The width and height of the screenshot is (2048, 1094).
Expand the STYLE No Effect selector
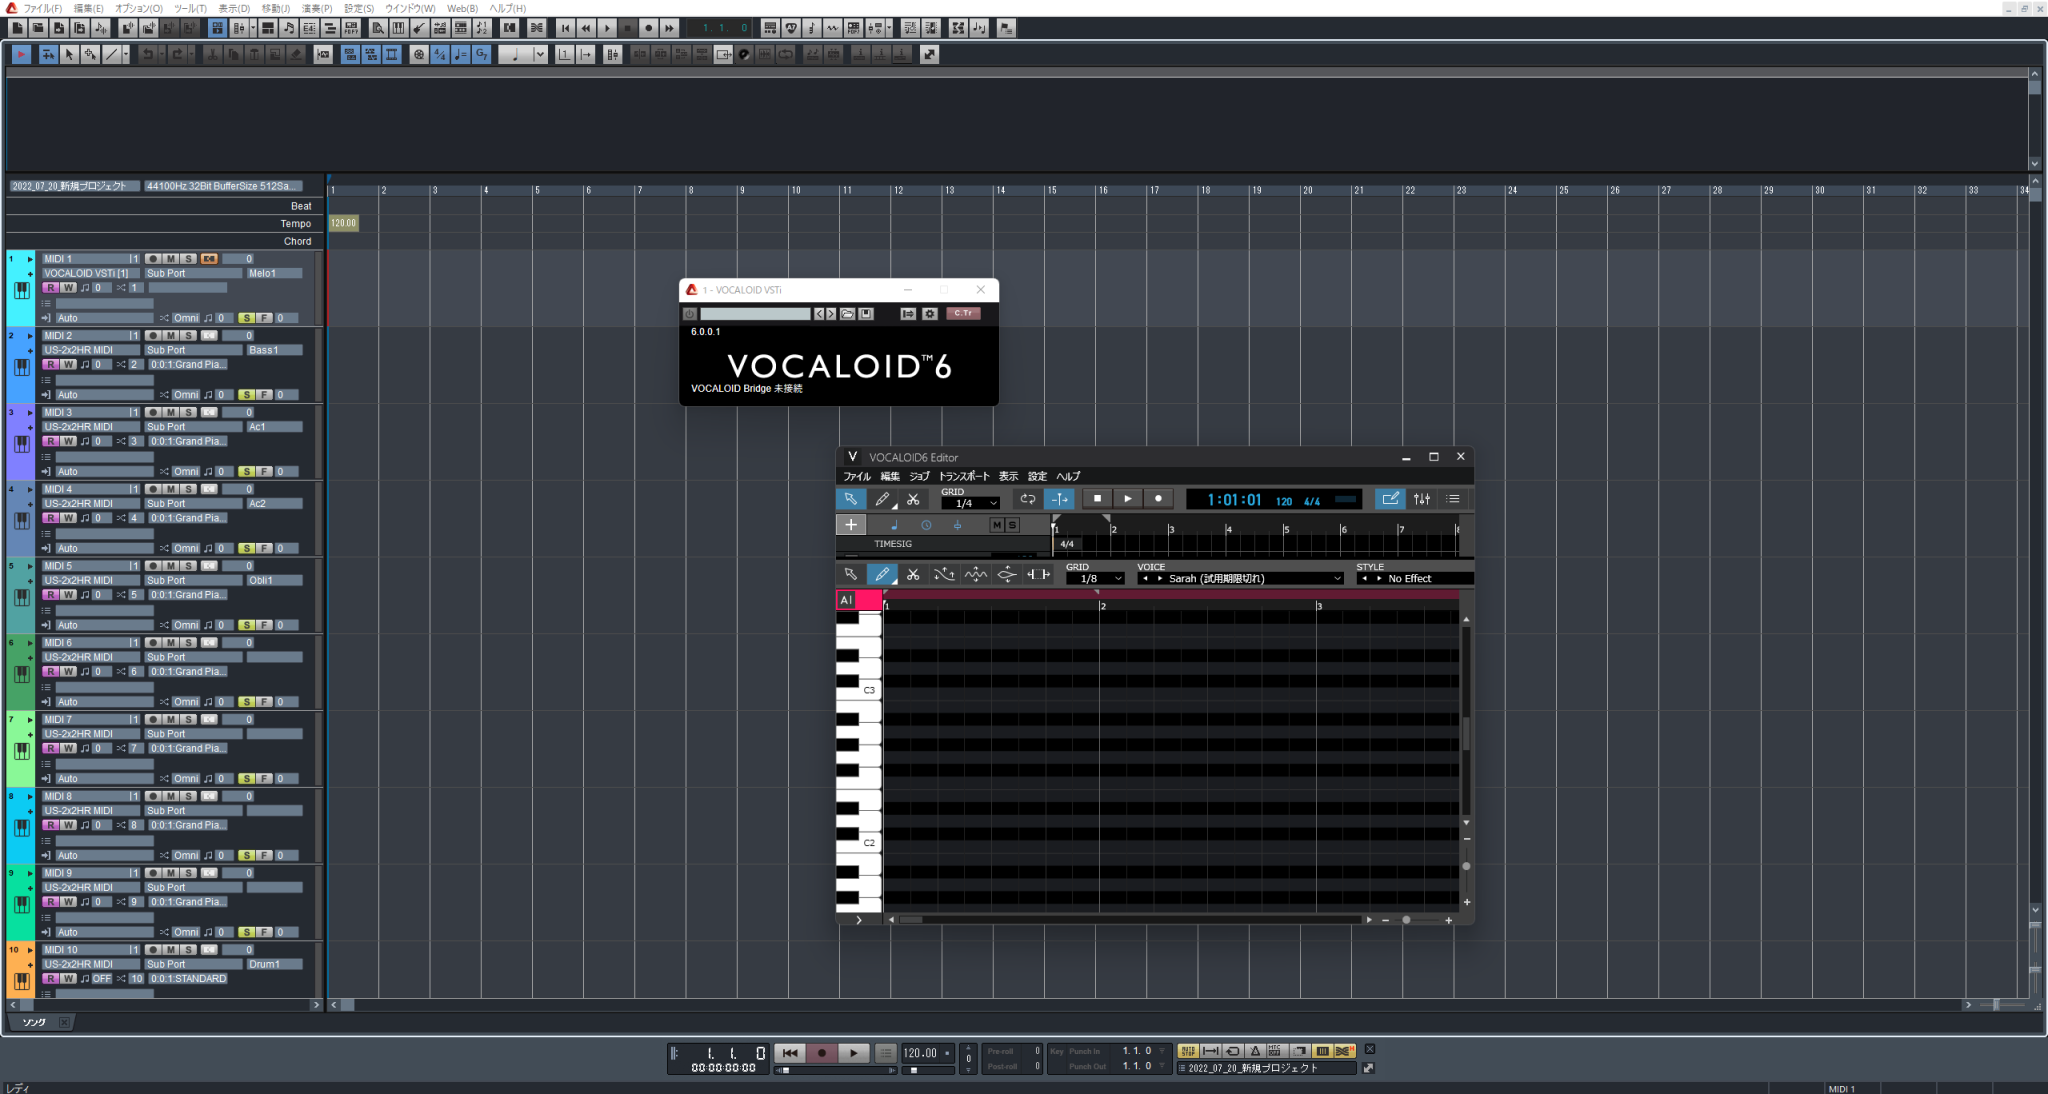coord(1413,578)
